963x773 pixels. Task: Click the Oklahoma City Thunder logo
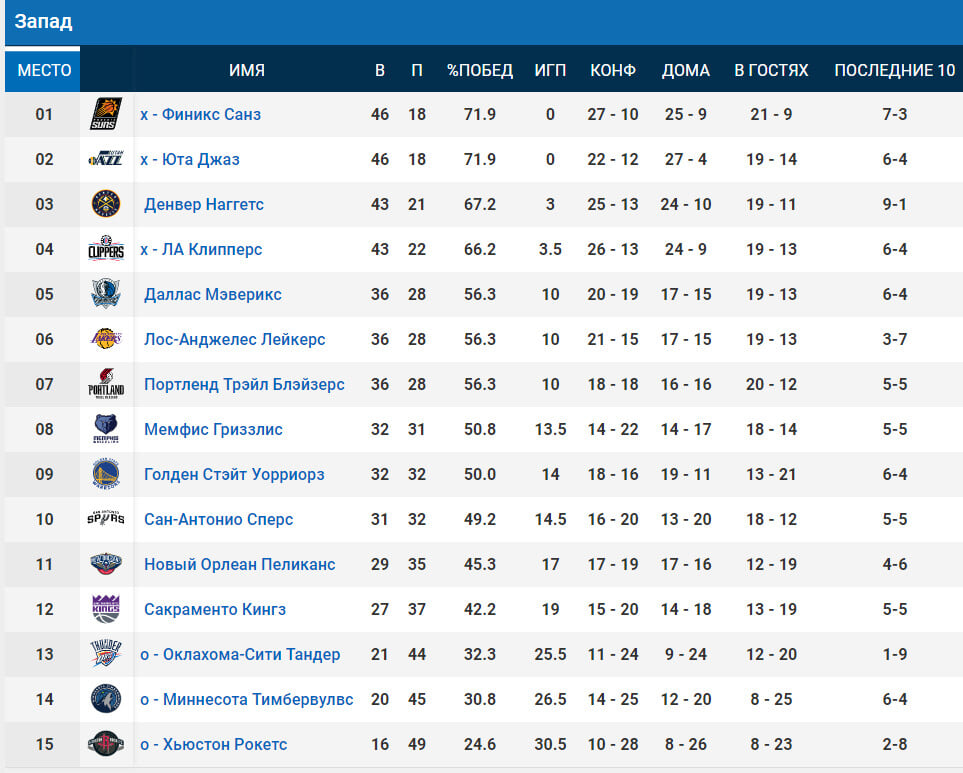click(106, 654)
